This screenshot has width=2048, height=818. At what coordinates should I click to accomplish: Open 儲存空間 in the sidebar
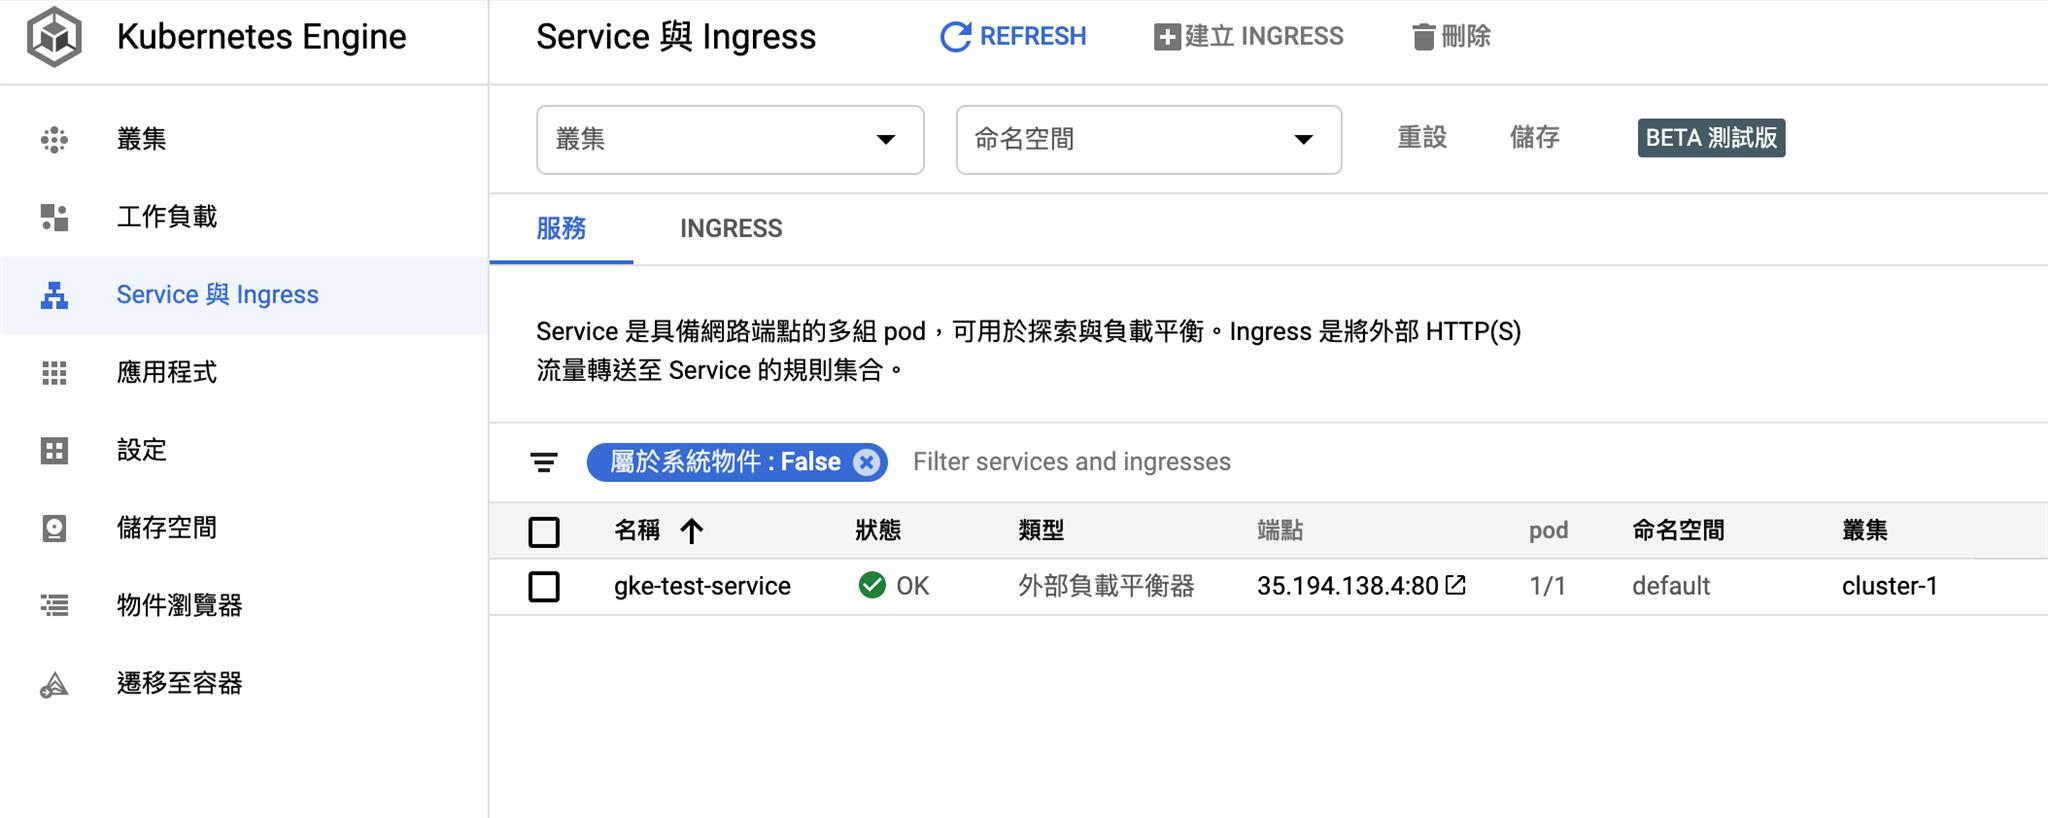[244, 528]
